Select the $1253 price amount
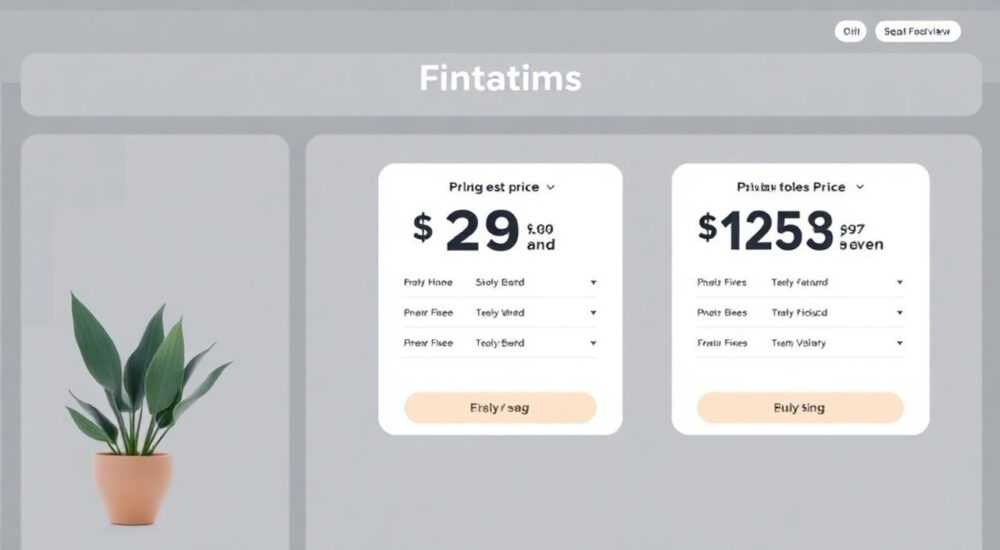The height and width of the screenshot is (550, 1000). (x=791, y=230)
